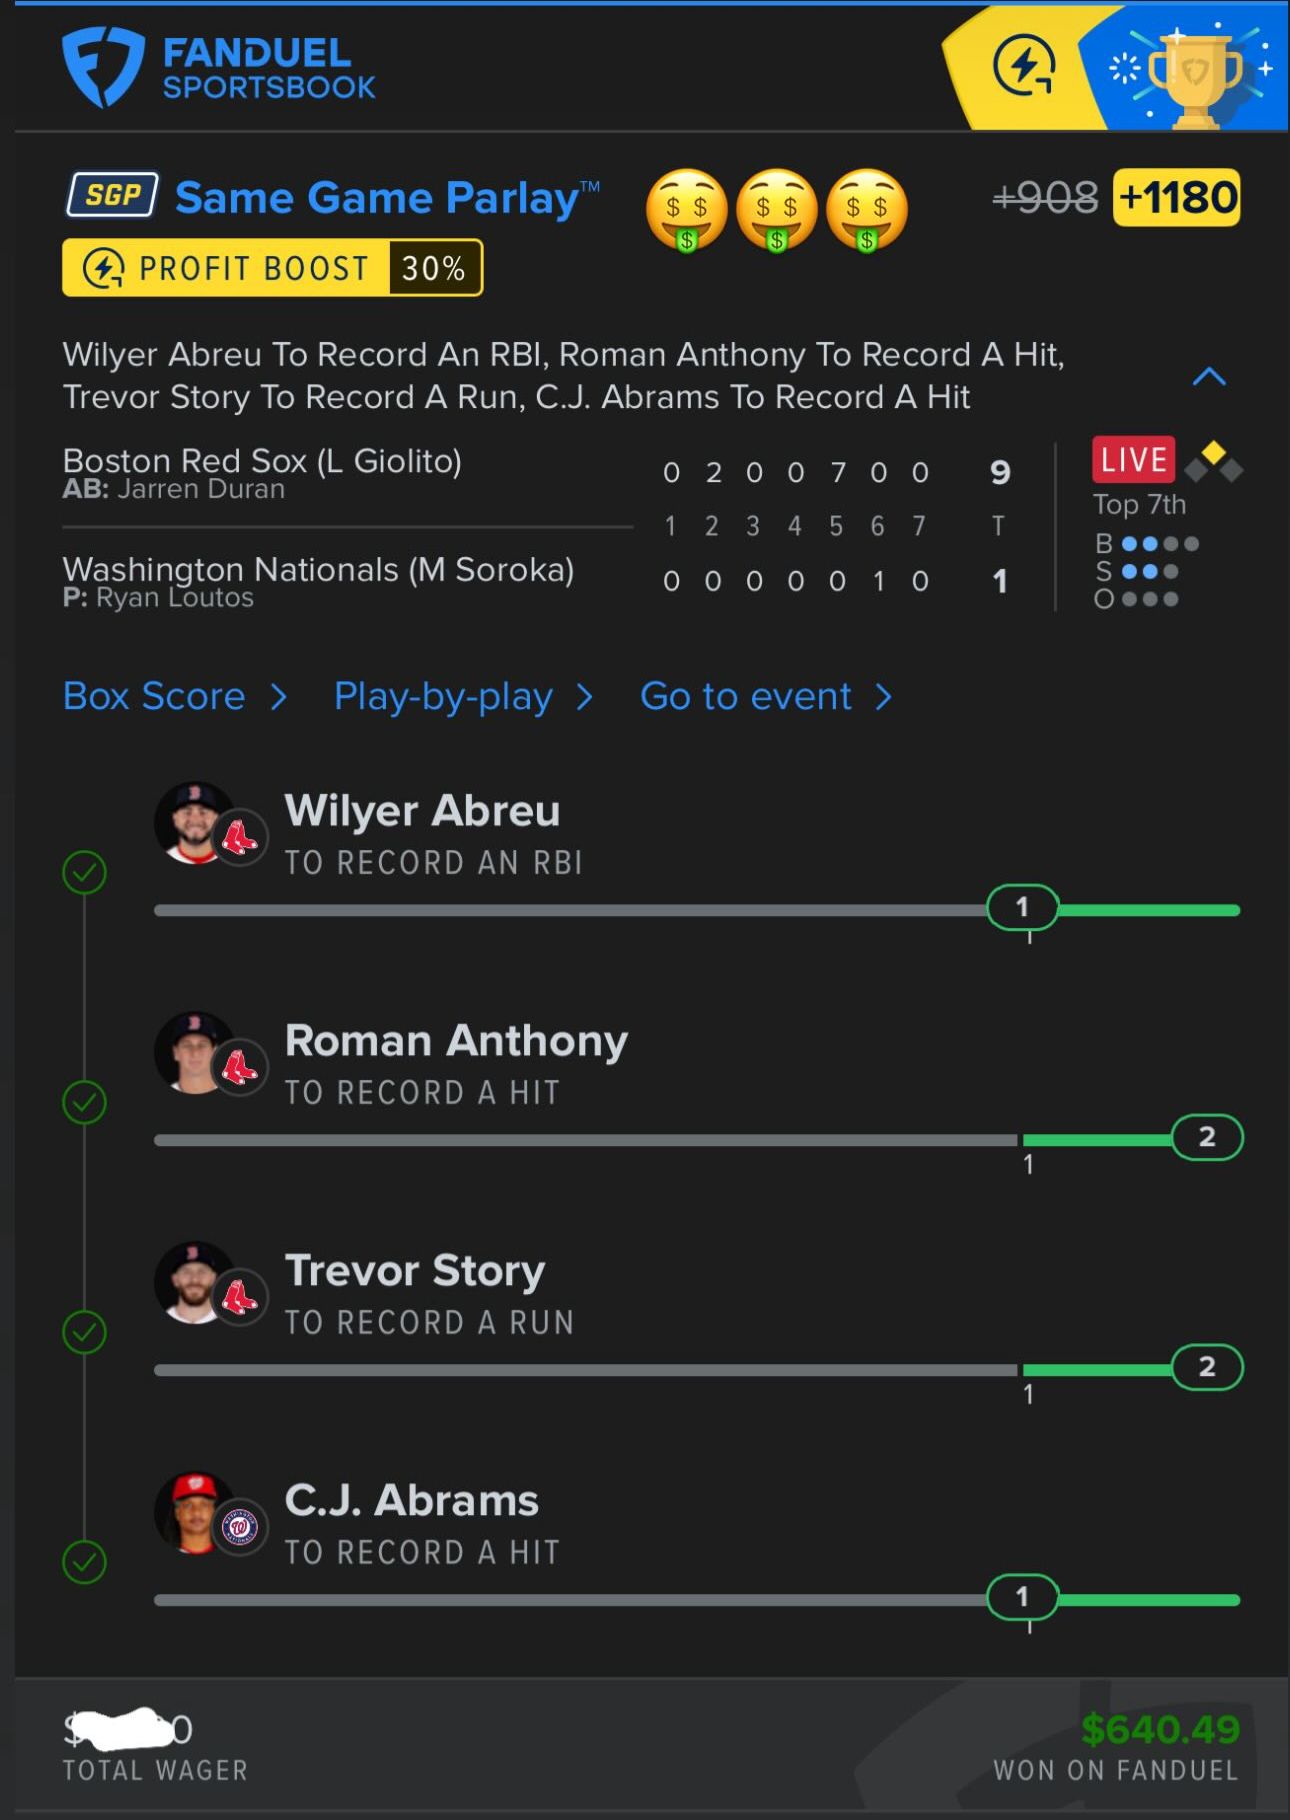Open the Play-by-play link

(x=443, y=697)
